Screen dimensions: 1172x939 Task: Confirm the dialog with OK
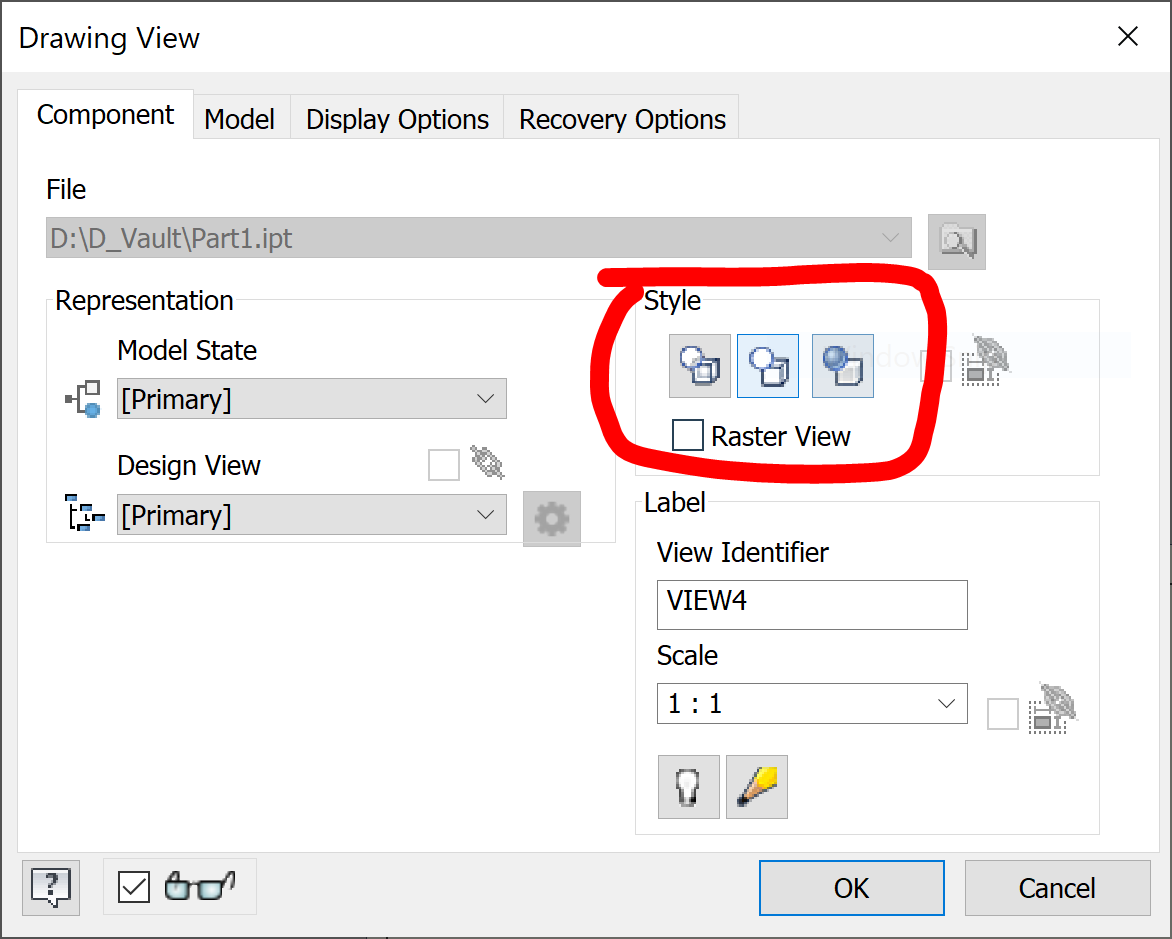pyautogui.click(x=851, y=887)
